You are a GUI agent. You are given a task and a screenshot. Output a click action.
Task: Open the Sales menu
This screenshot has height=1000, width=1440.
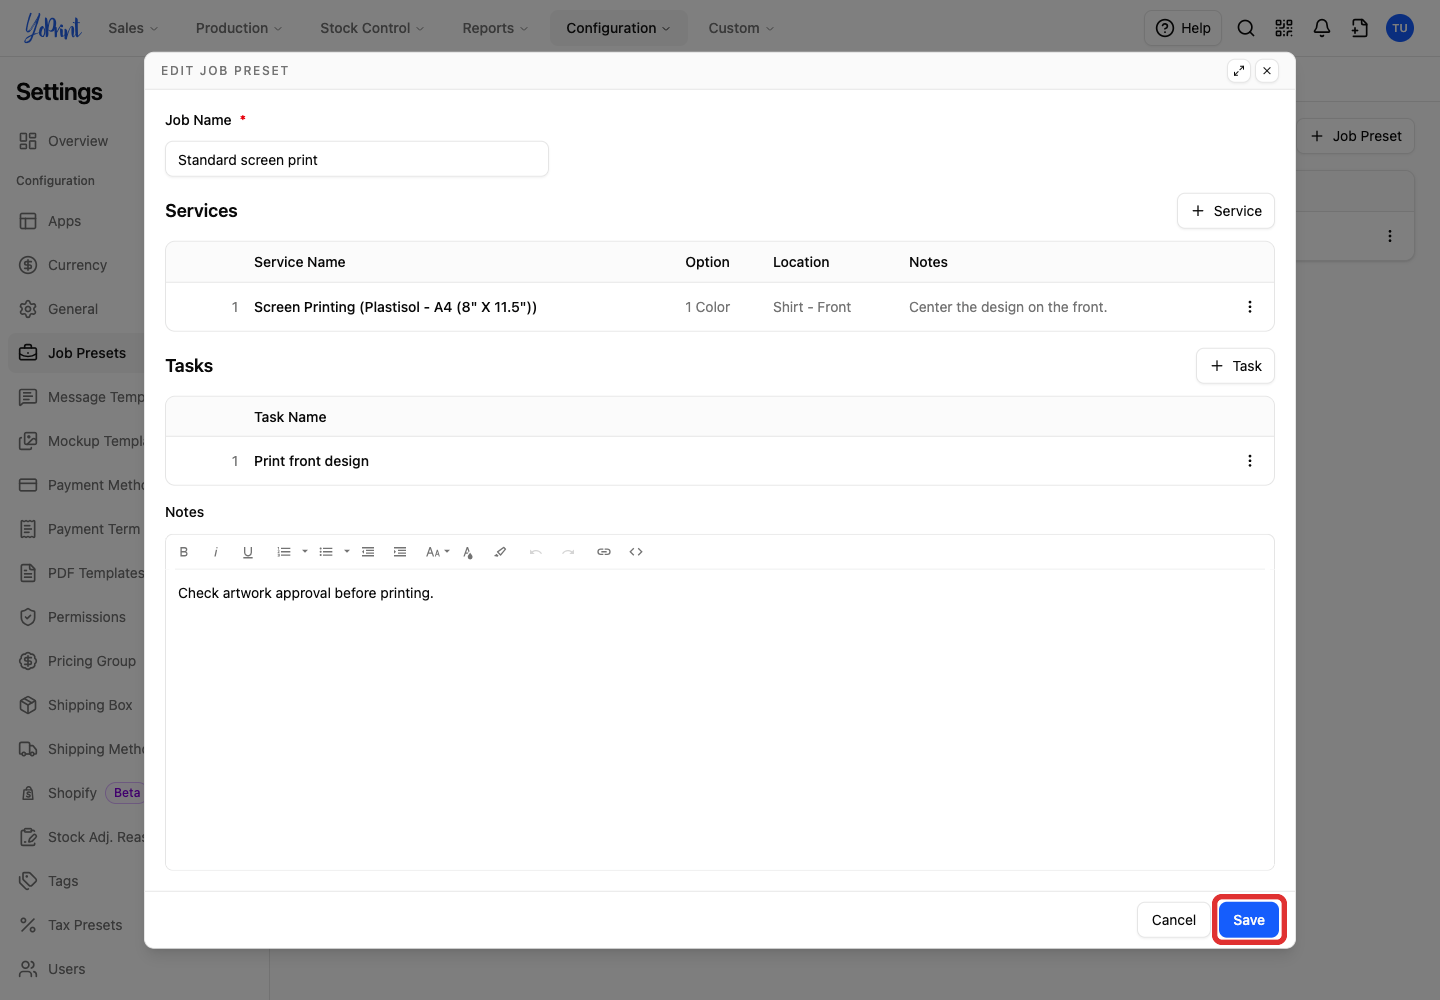click(x=133, y=28)
